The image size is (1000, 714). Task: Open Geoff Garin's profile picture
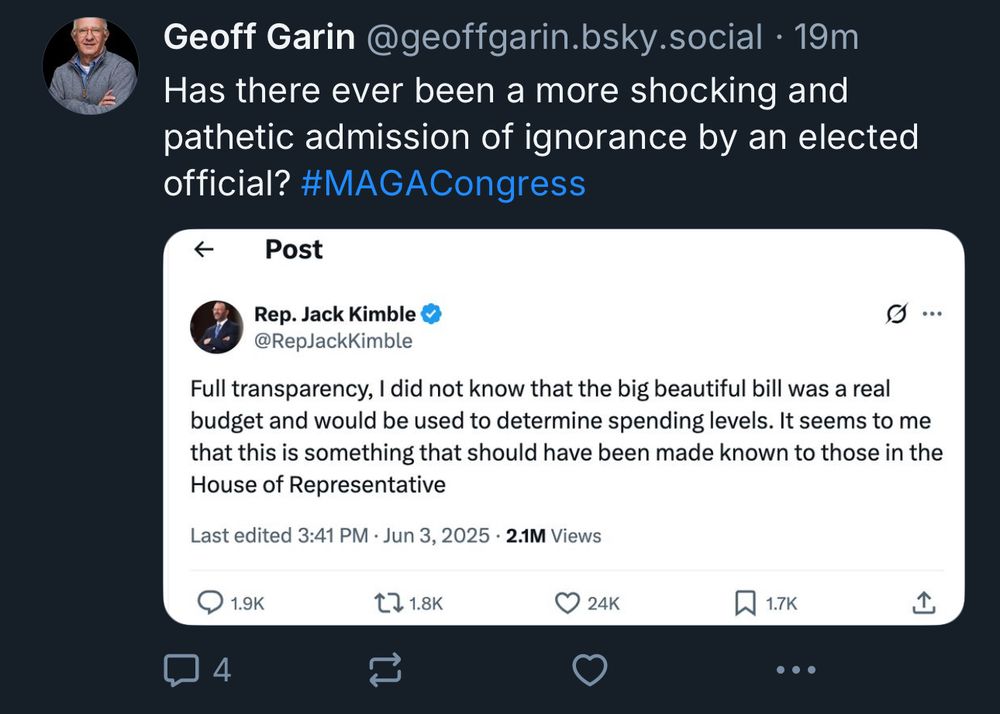(90, 66)
